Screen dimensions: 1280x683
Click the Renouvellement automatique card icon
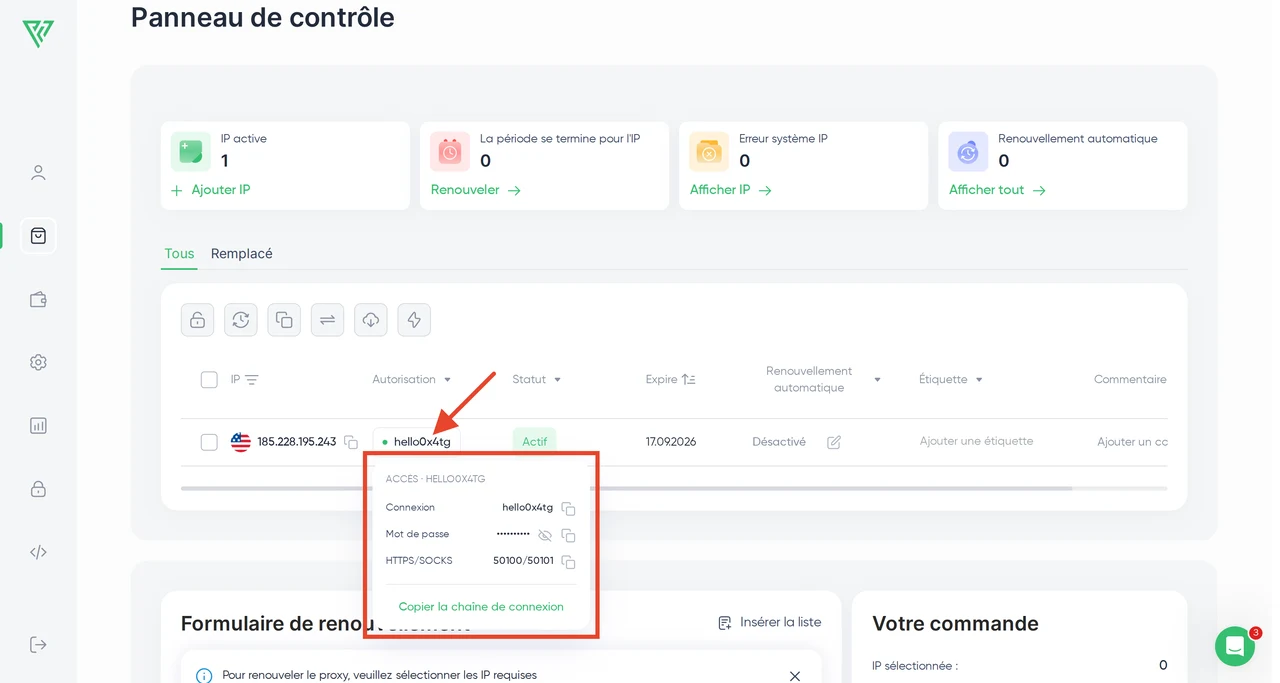coord(968,152)
